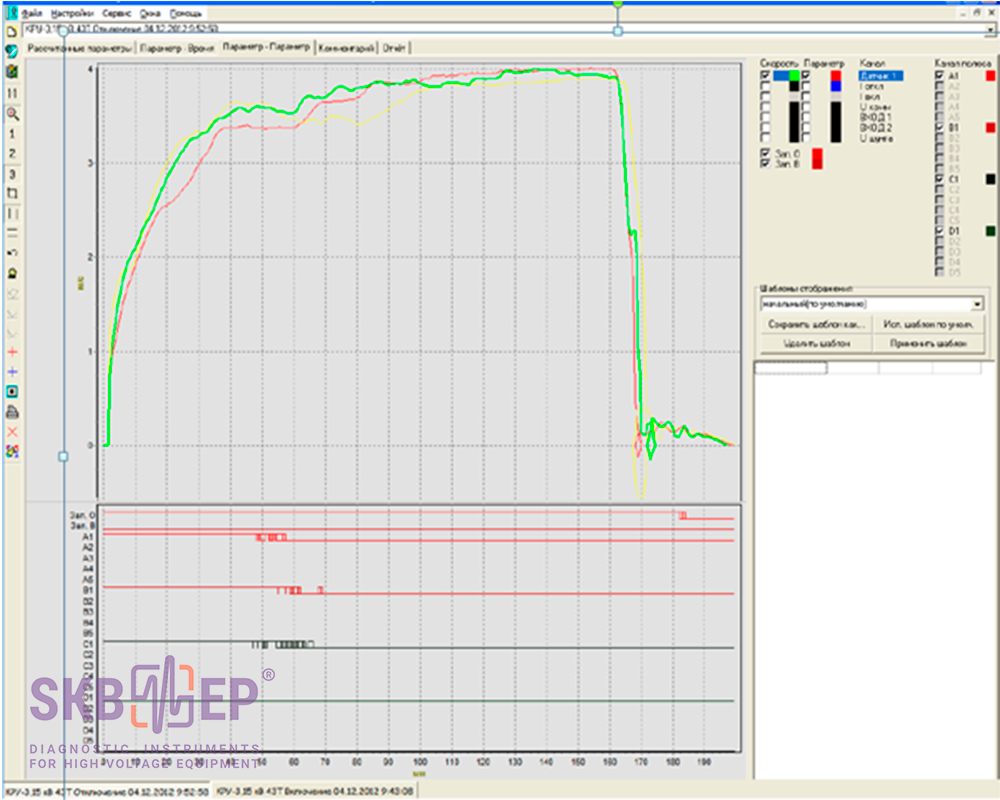Click the Сохранить шаблон как... button
This screenshot has height=800, width=1000.
[816, 325]
